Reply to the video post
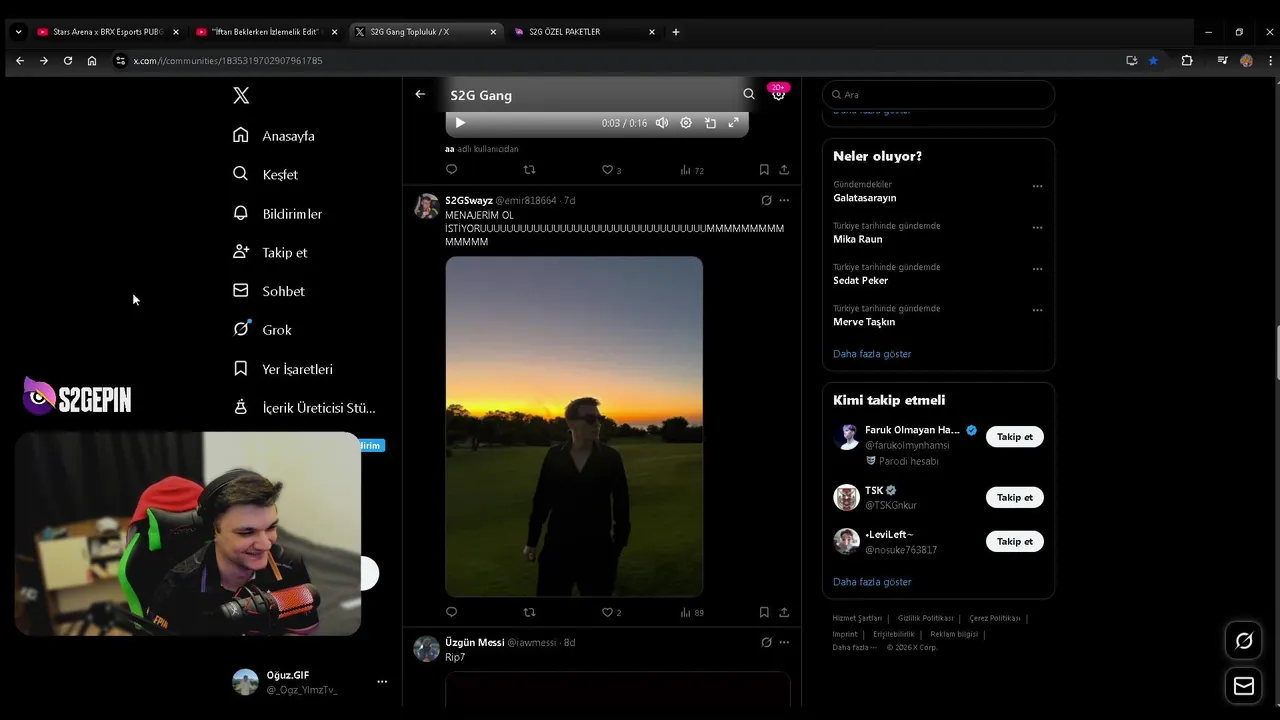The height and width of the screenshot is (720, 1280). point(451,170)
